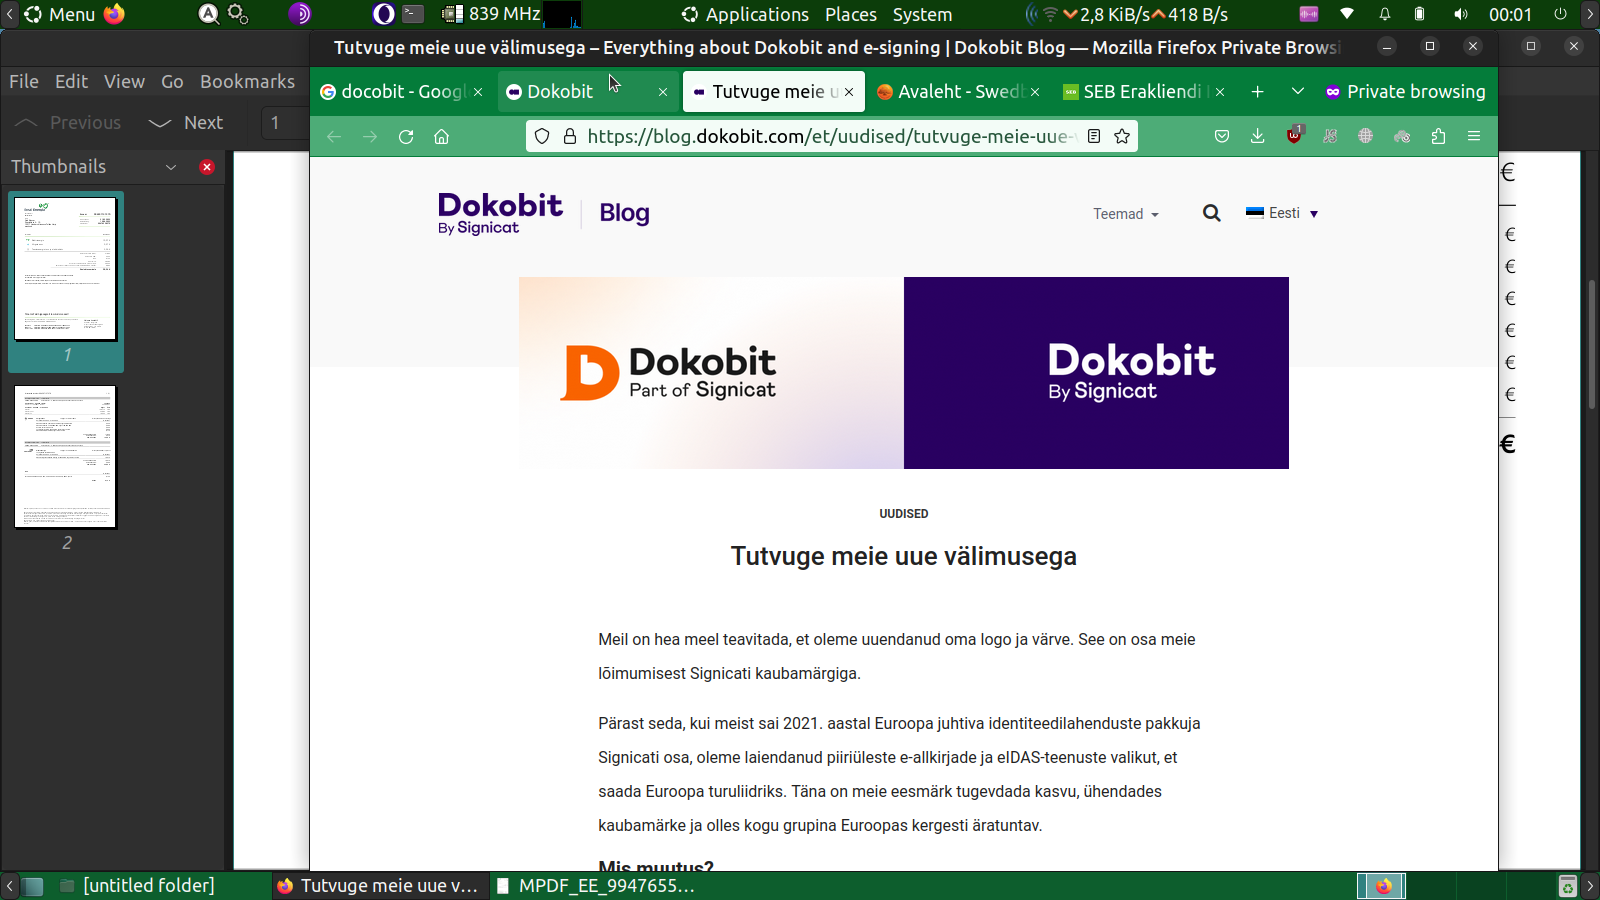
Task: Open the notifications bell in system tray
Action: point(1385,14)
